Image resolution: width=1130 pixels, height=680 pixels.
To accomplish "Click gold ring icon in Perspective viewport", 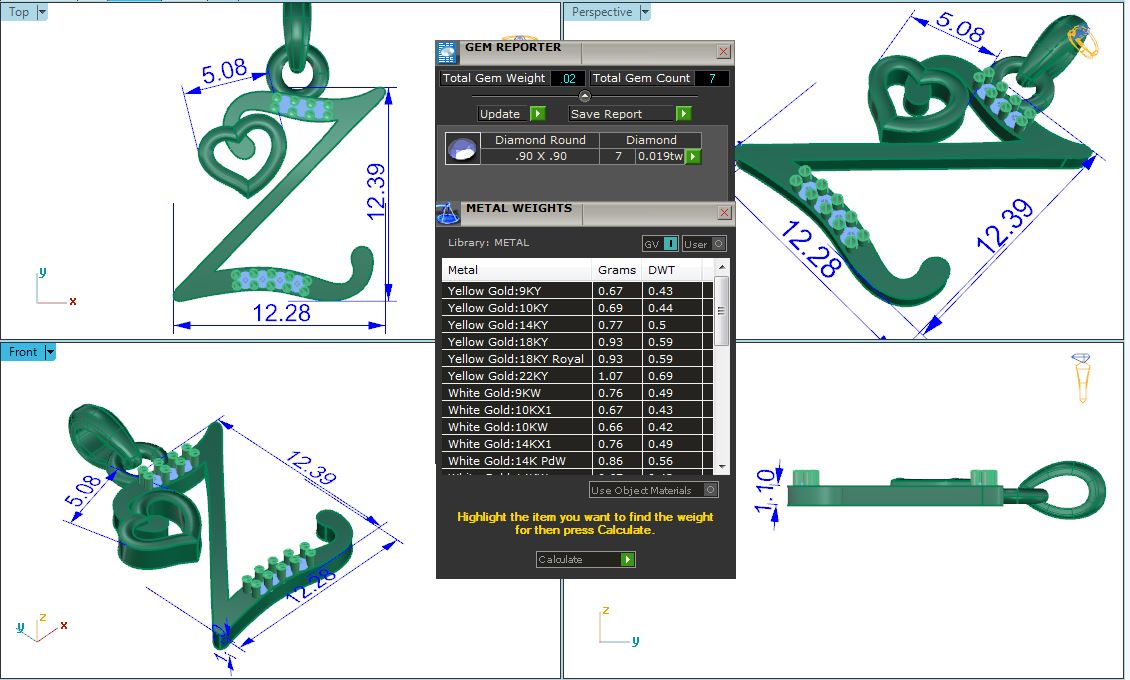I will click(1083, 40).
